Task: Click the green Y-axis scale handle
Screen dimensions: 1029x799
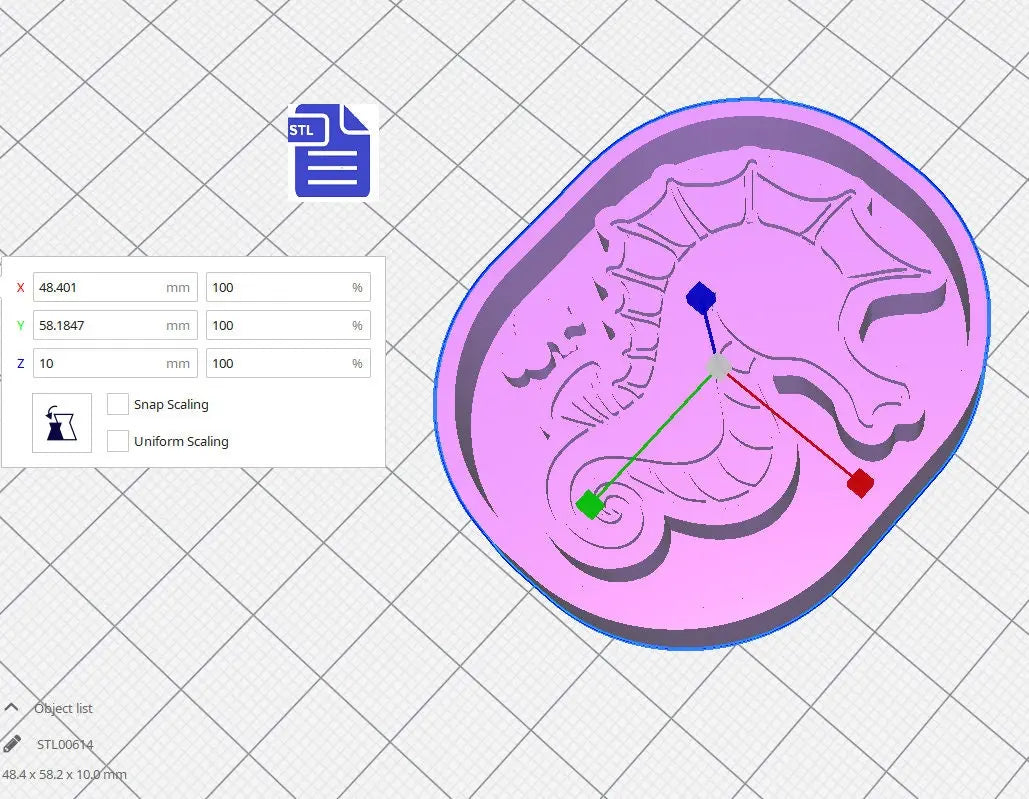Action: coord(590,504)
